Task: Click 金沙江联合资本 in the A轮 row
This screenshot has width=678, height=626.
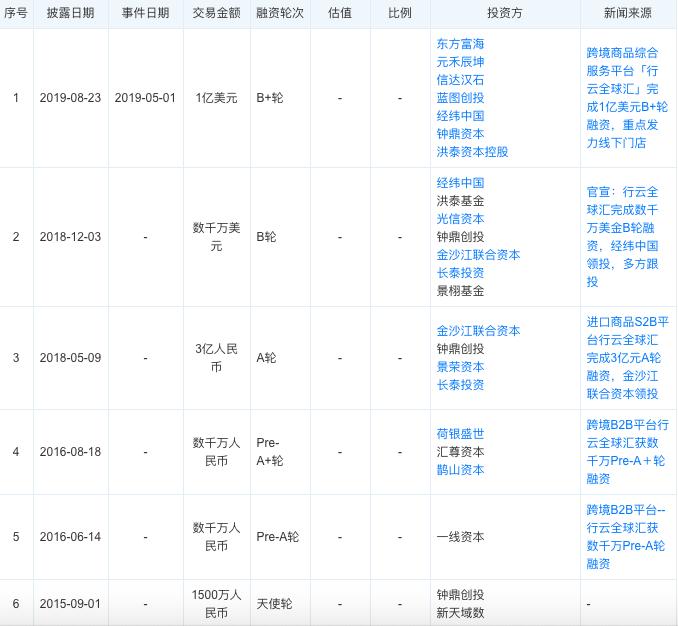Action: point(478,331)
